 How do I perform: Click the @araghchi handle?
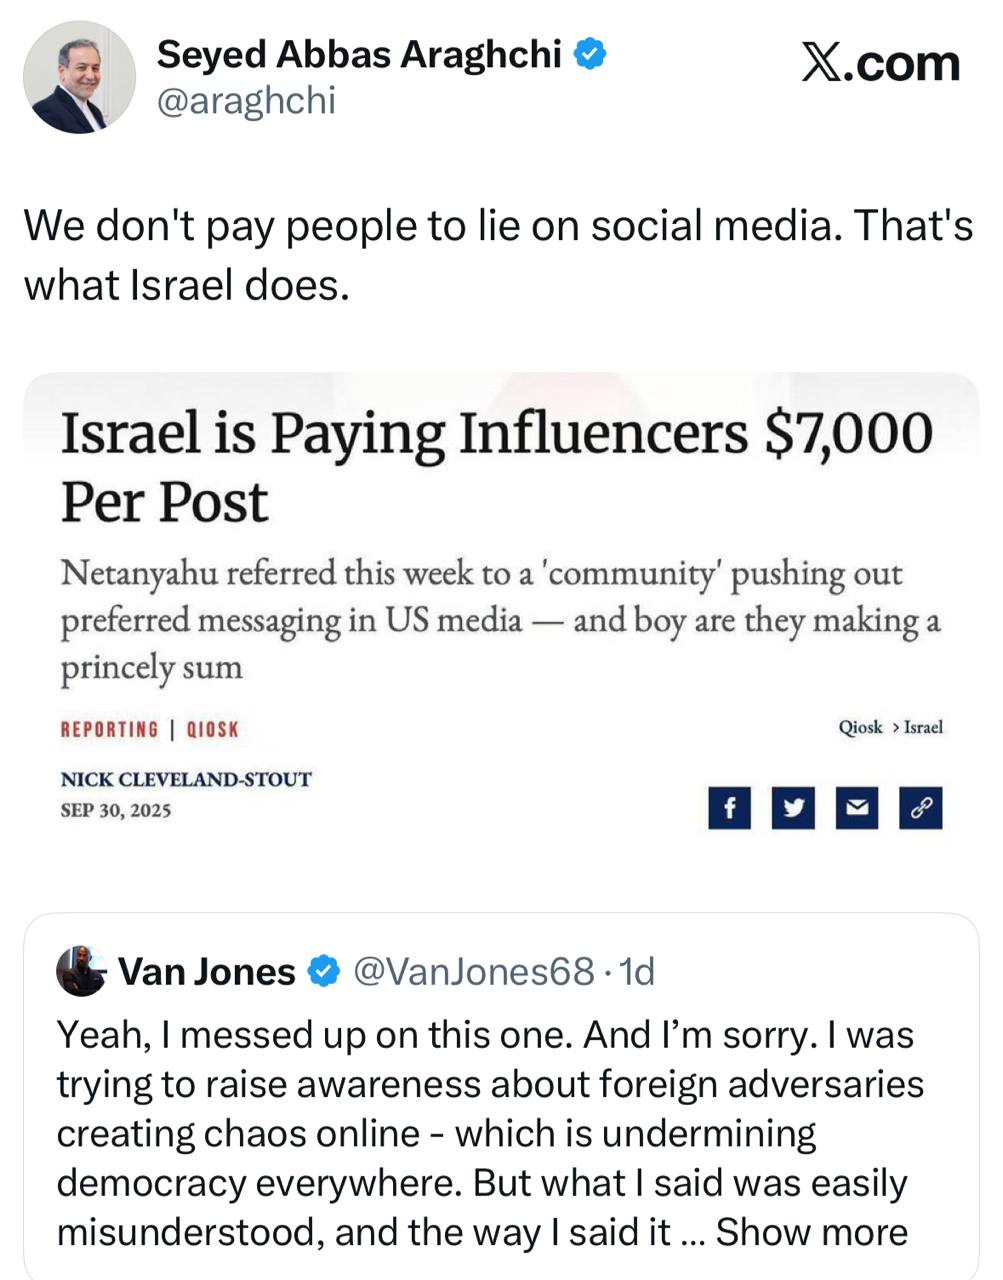pyautogui.click(x=246, y=101)
